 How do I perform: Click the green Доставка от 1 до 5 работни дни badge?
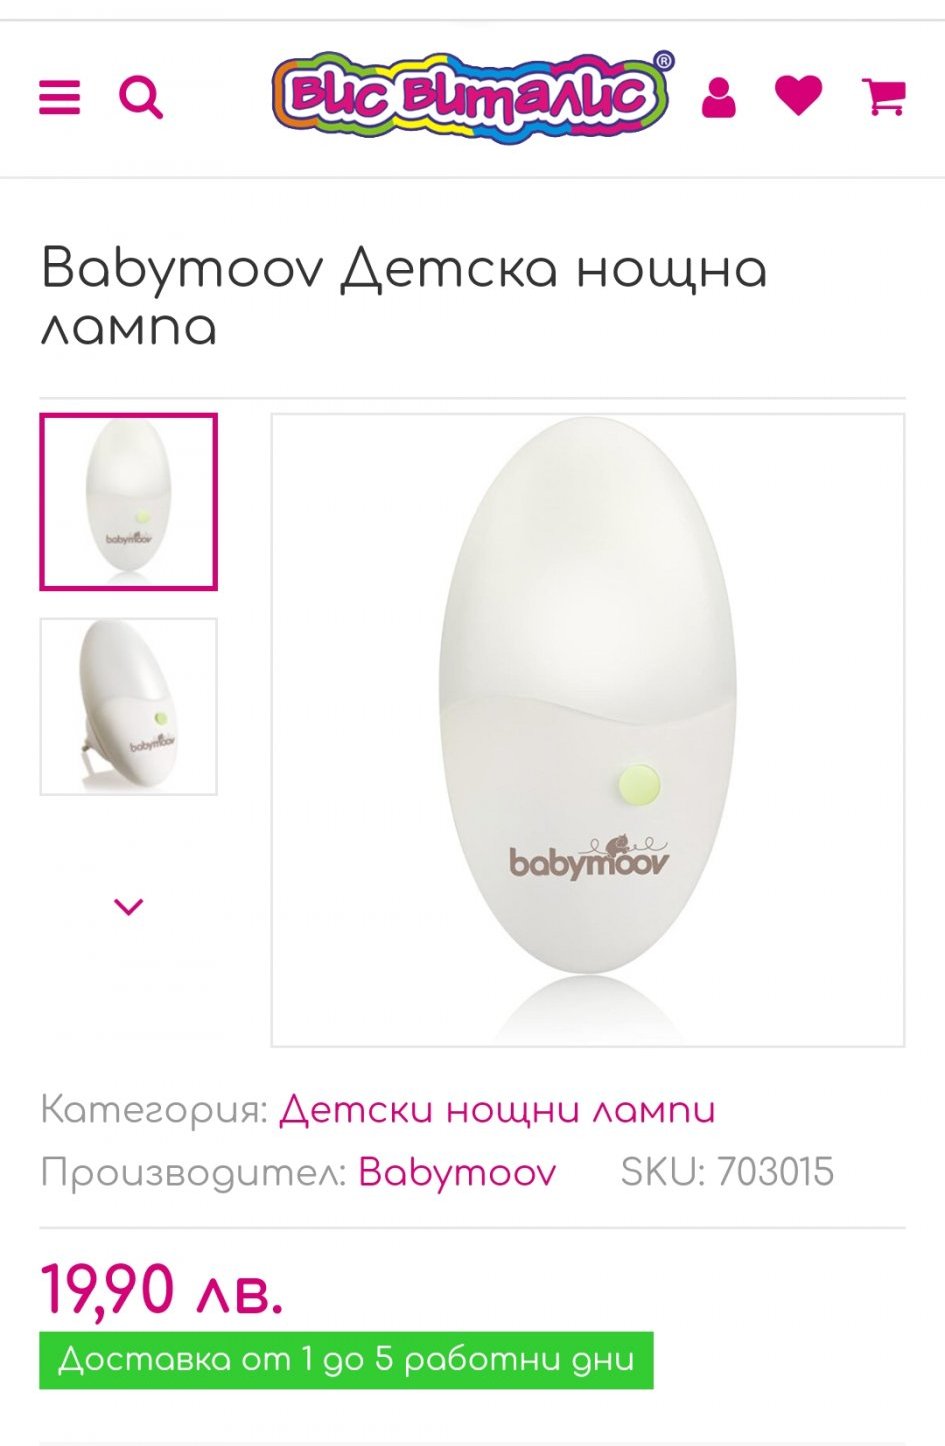346,1360
